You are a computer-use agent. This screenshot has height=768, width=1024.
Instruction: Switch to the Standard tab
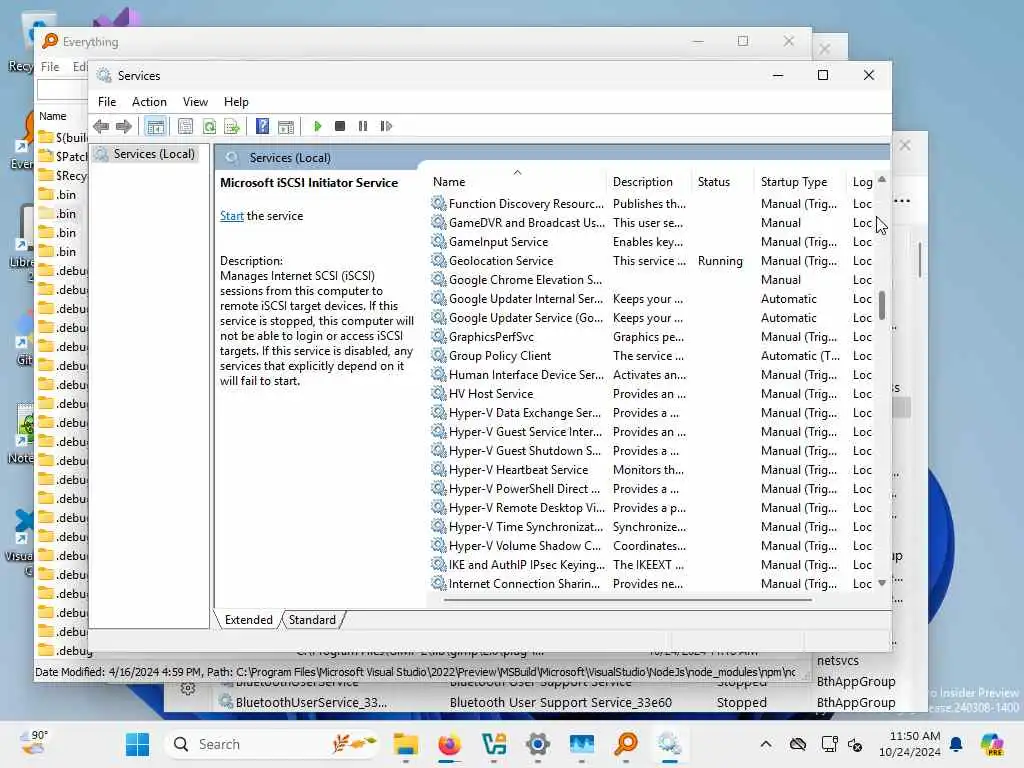click(312, 620)
